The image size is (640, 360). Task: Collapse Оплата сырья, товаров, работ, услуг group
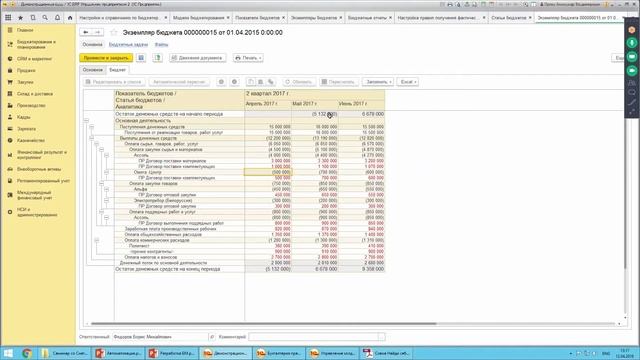point(96,144)
